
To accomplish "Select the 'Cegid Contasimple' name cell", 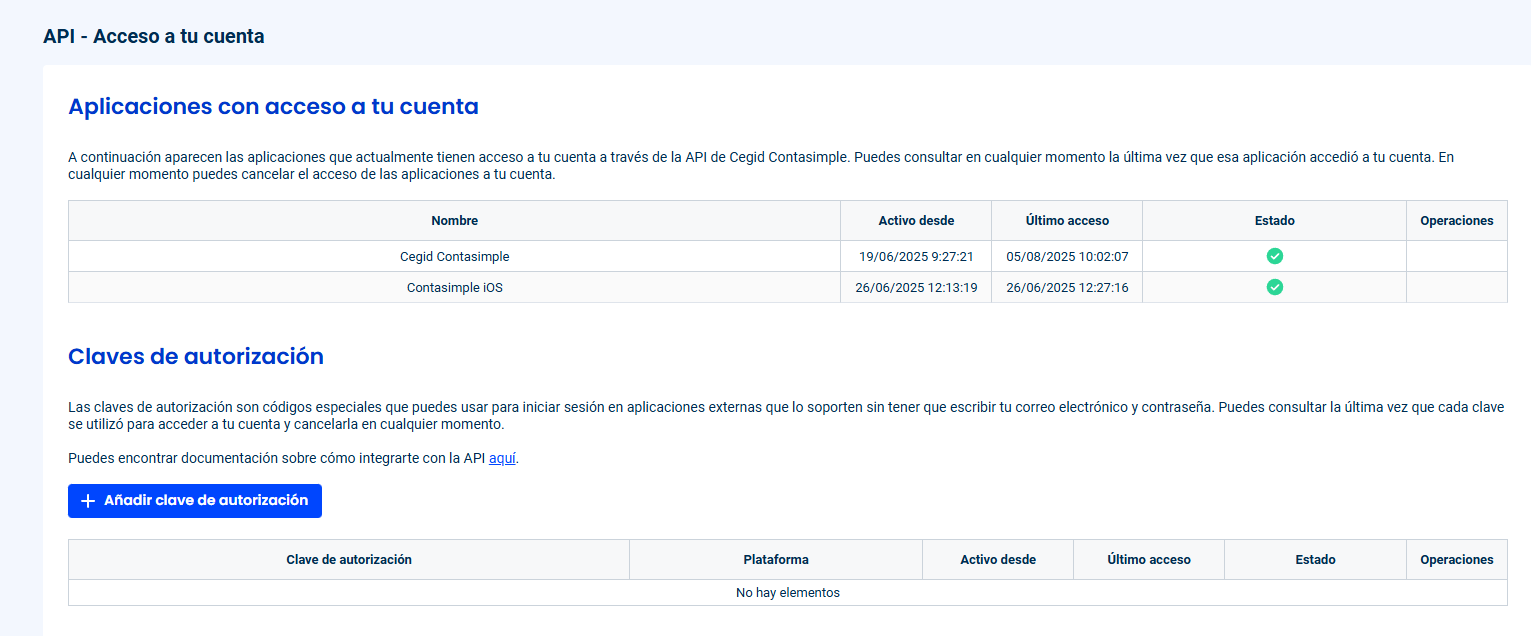I will (455, 256).
